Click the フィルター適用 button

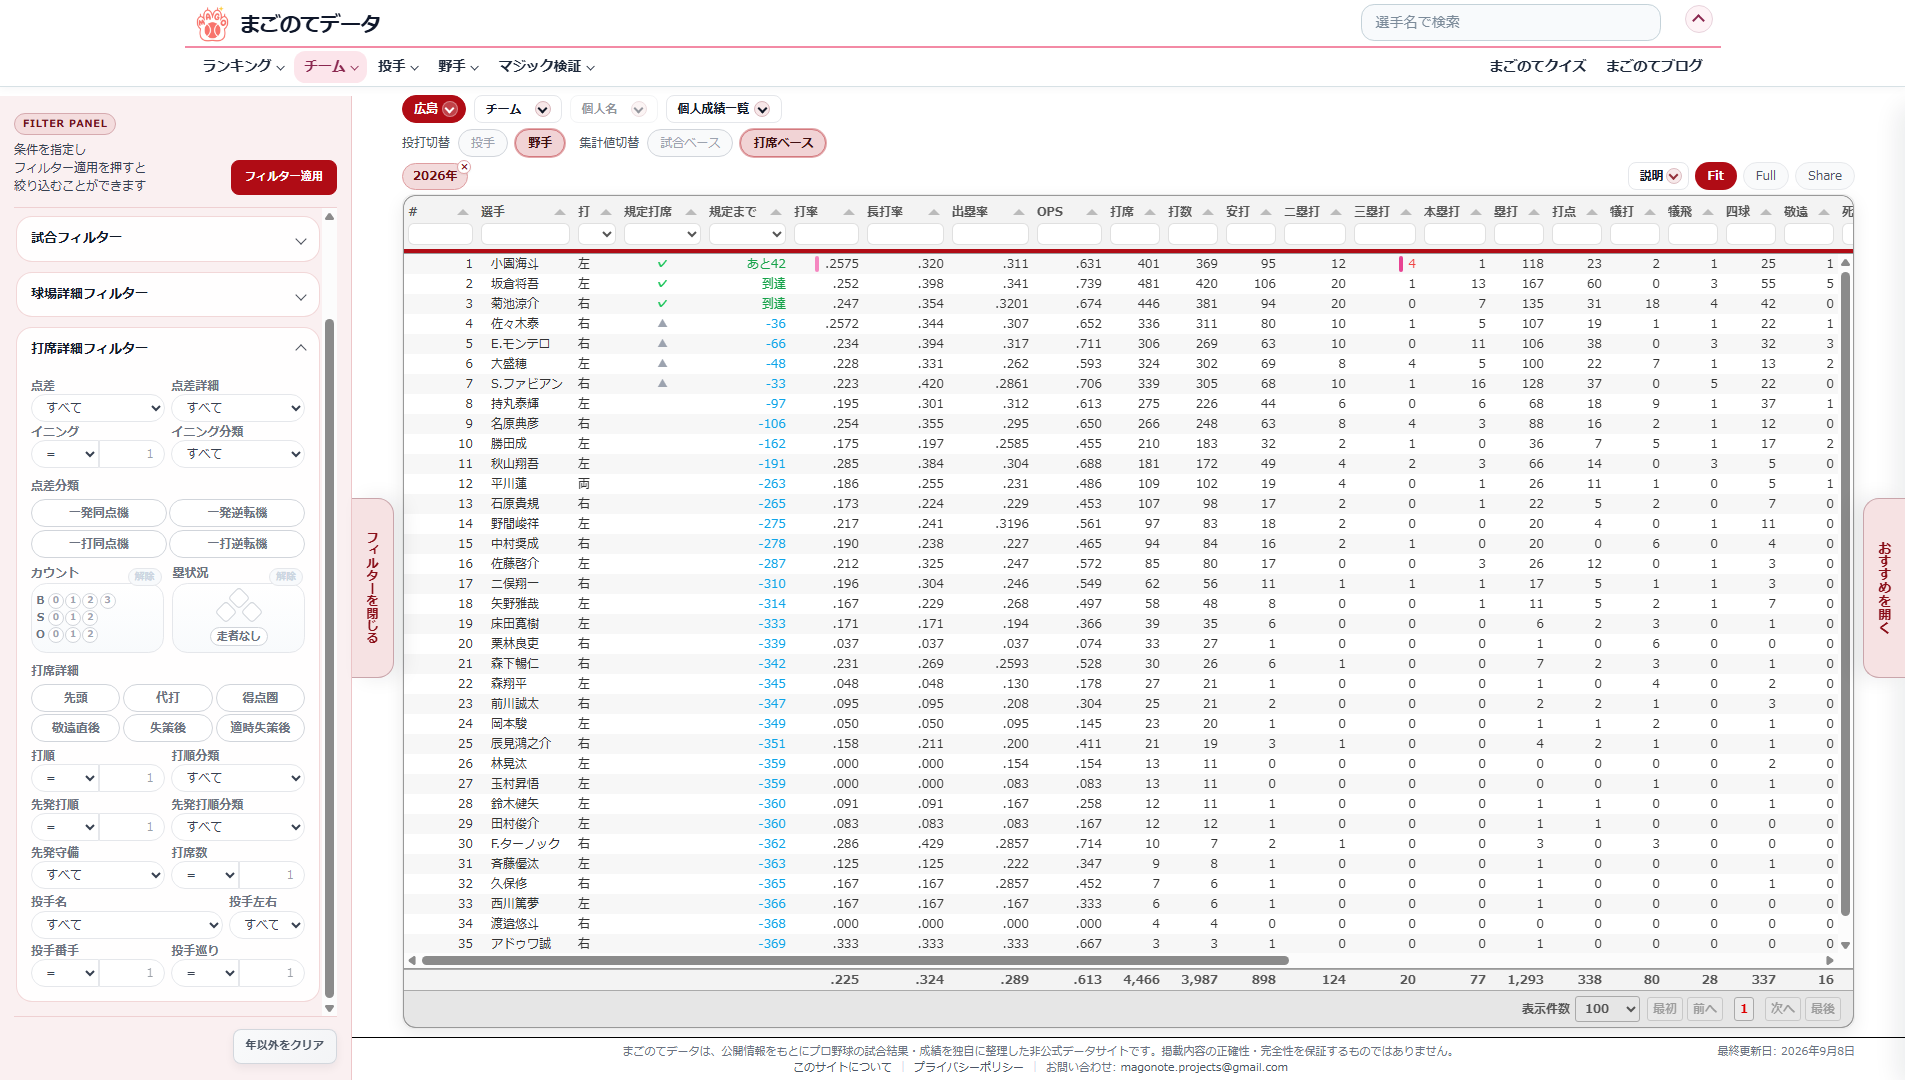coord(284,177)
